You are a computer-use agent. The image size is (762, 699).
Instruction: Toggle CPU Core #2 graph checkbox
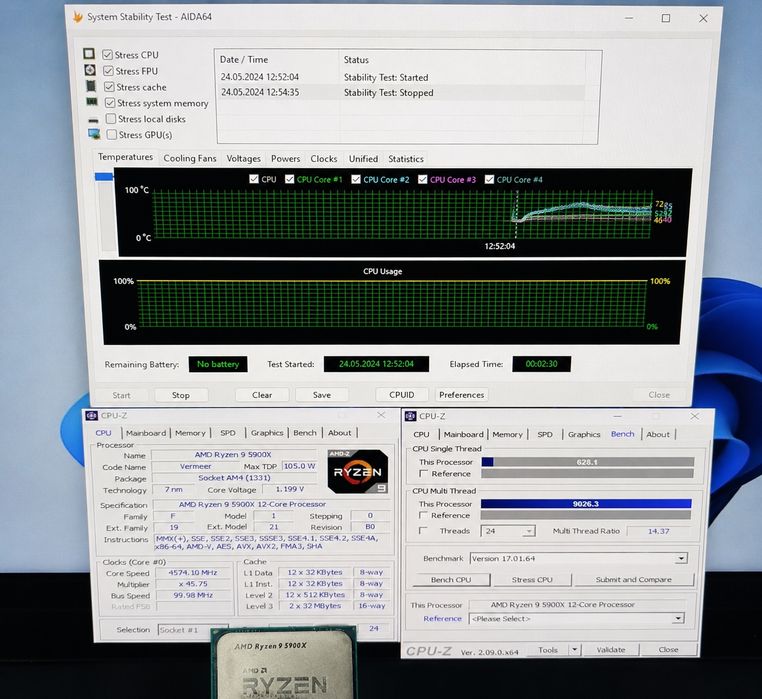coord(356,179)
